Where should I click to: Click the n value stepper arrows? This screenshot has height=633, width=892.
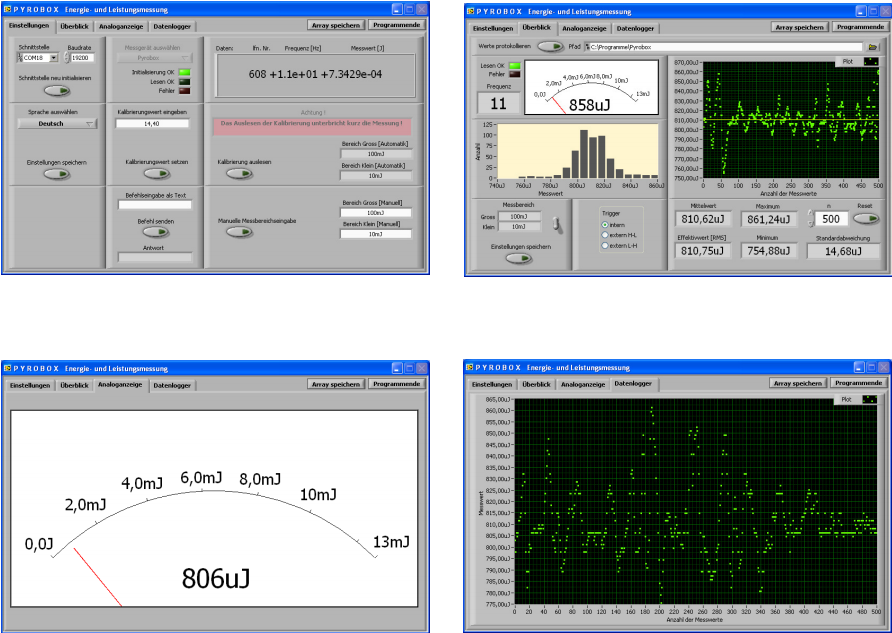(x=811, y=218)
